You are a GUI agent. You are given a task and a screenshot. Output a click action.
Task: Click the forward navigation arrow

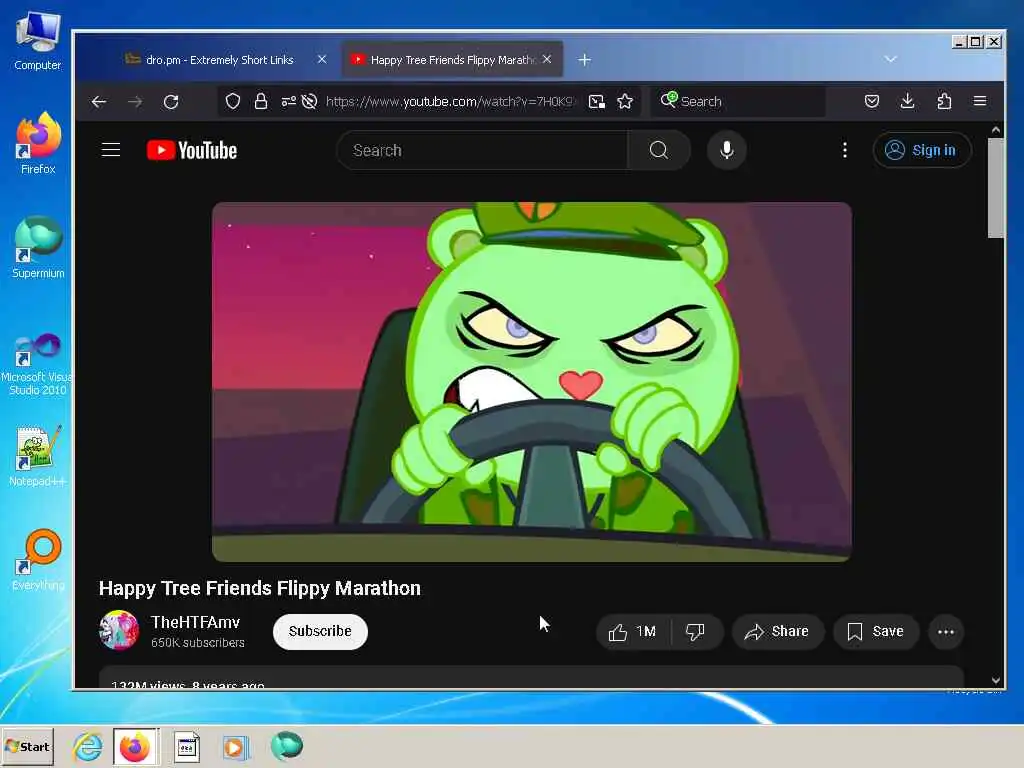135,102
